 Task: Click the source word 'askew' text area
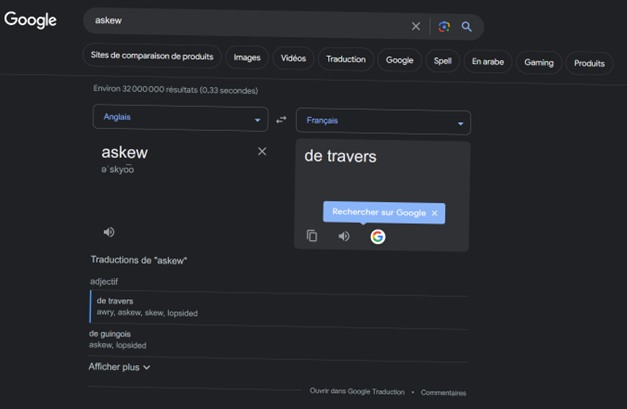(x=124, y=152)
